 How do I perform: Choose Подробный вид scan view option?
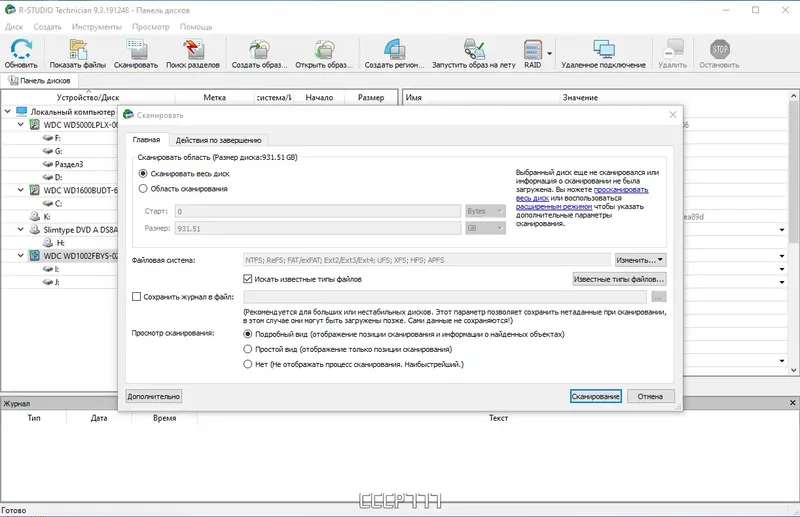click(248, 334)
